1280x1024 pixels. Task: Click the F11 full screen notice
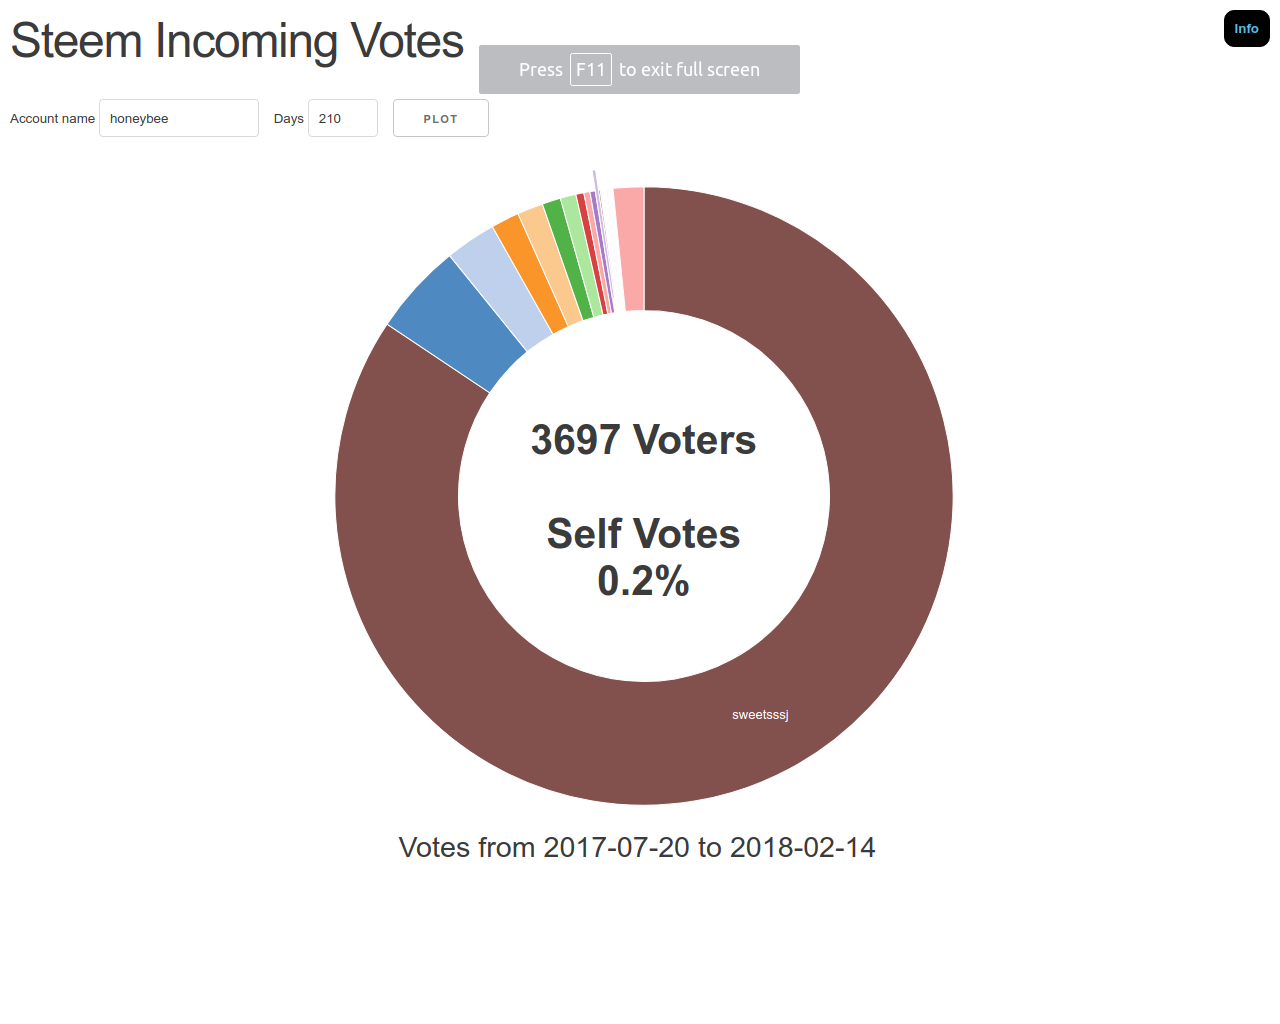[639, 70]
